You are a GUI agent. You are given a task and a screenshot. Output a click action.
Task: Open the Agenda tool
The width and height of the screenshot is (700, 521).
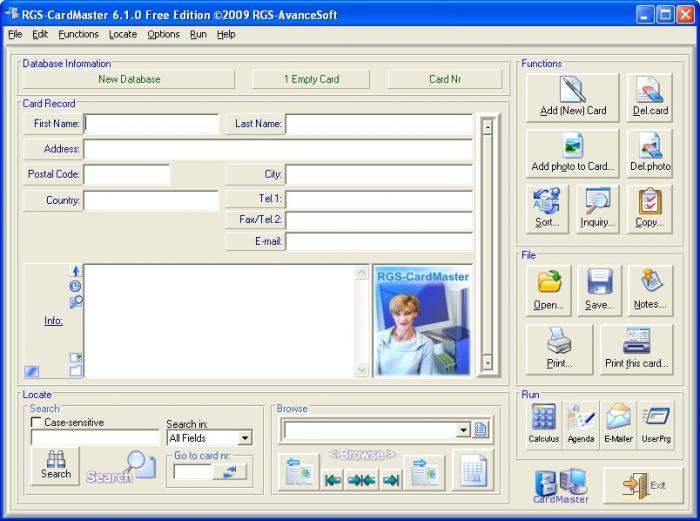[x=581, y=424]
